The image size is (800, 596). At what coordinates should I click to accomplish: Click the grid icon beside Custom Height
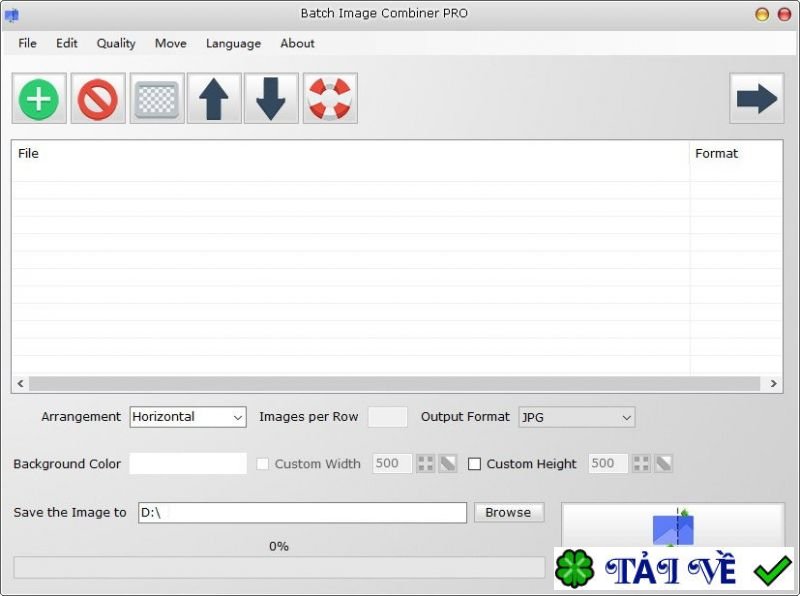coord(641,463)
